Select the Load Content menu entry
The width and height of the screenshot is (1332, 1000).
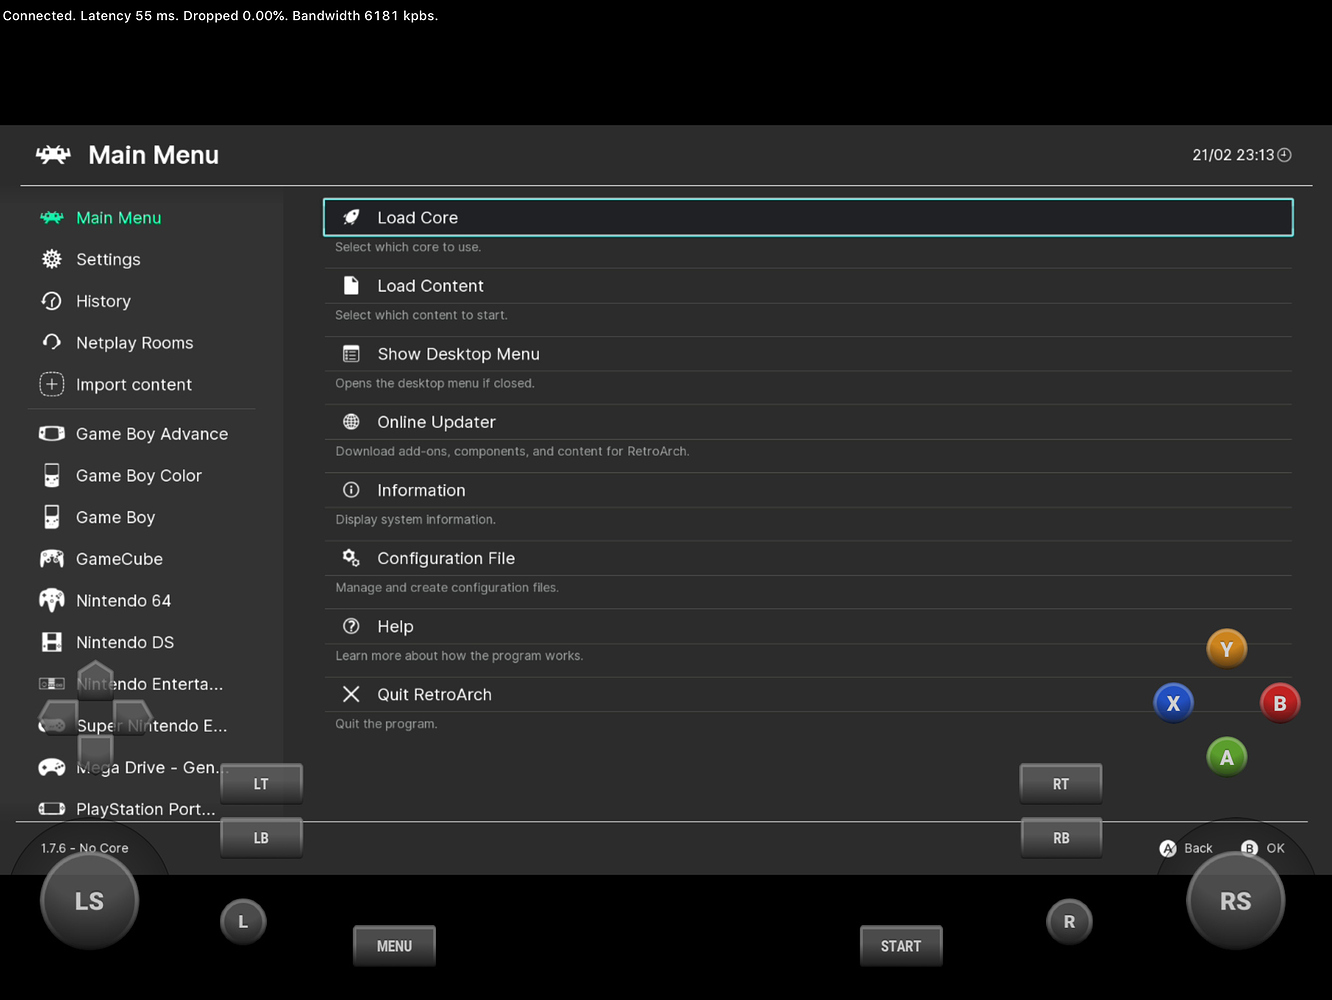click(808, 285)
